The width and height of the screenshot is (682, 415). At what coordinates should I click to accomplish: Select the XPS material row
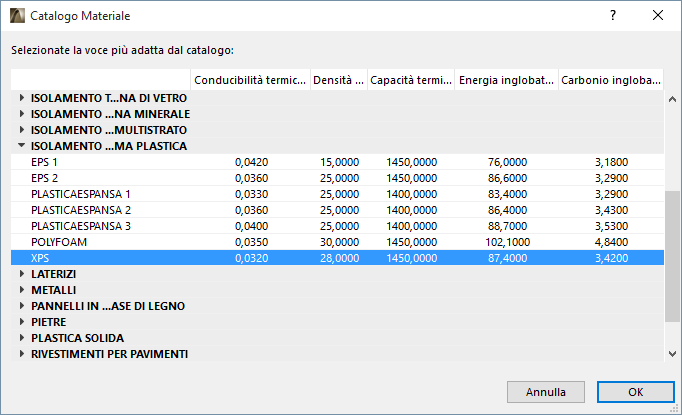tap(338, 258)
